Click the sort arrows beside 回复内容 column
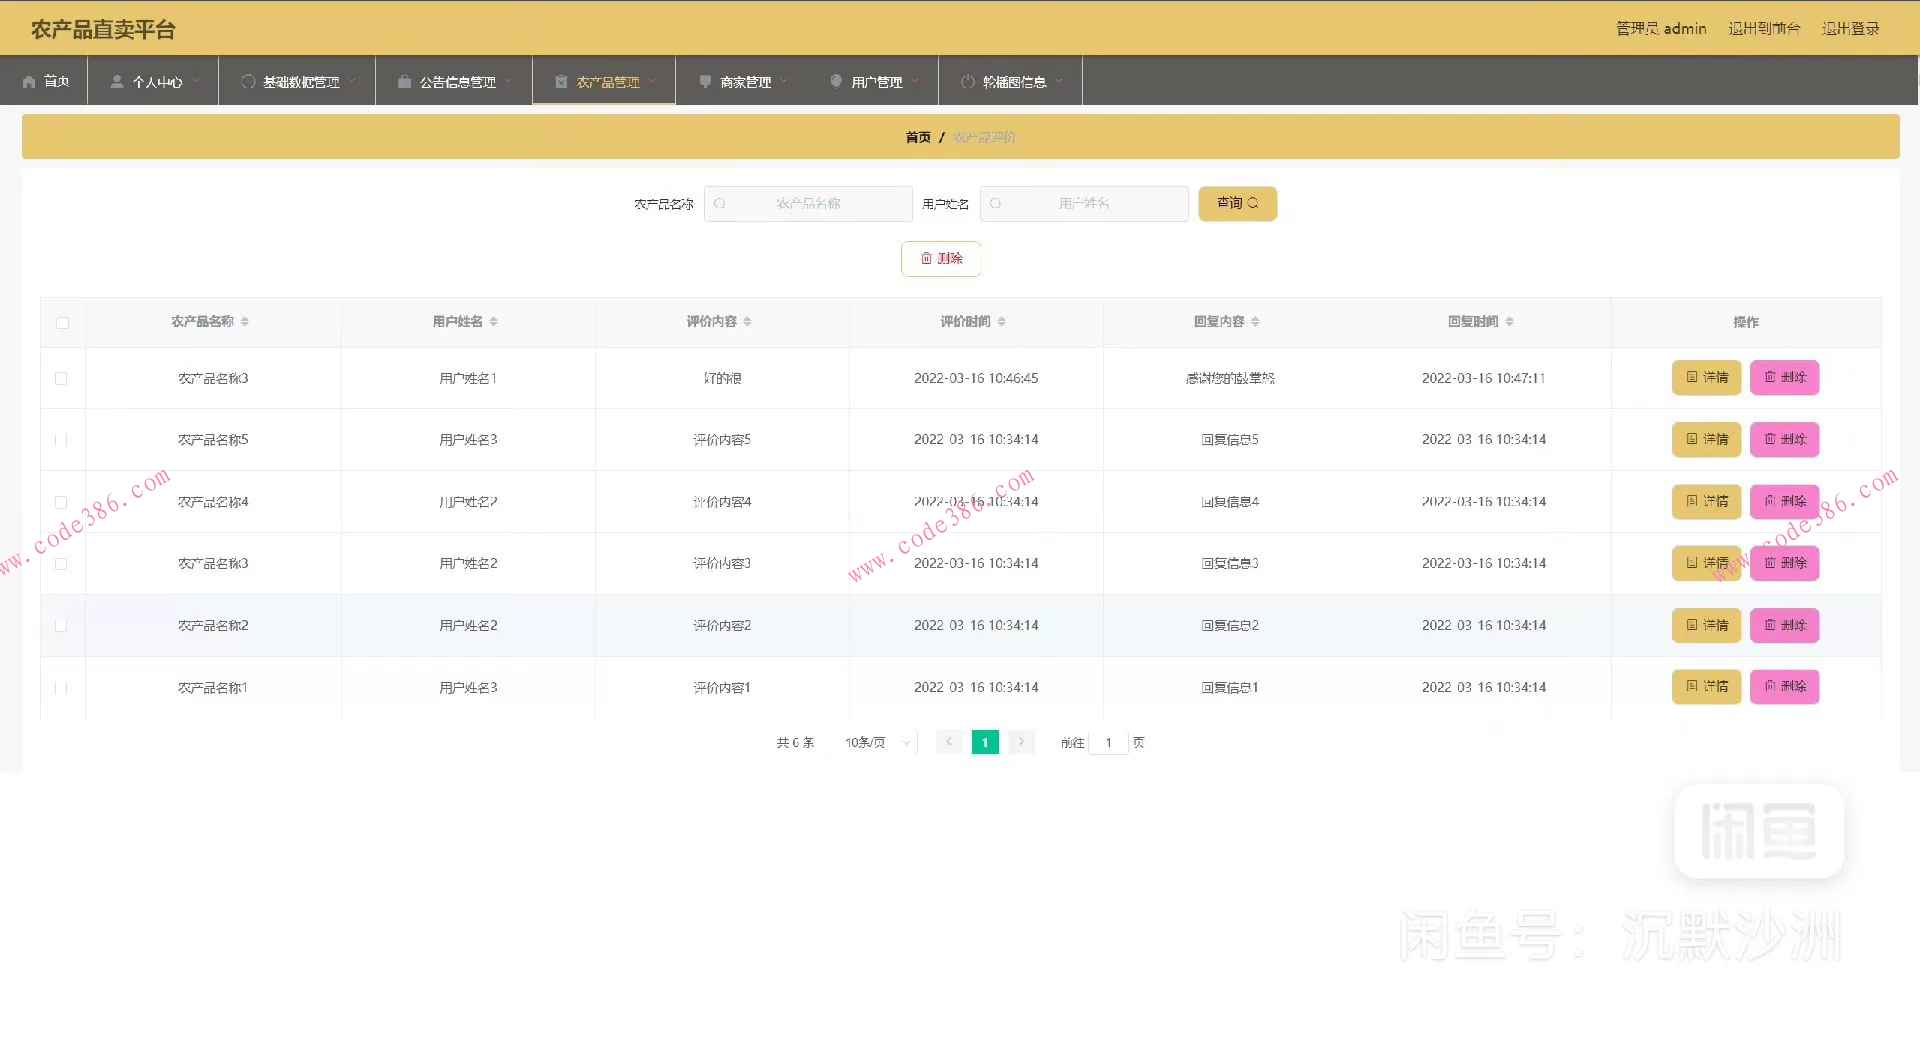Viewport: 1920px width, 1048px height. tap(1255, 322)
